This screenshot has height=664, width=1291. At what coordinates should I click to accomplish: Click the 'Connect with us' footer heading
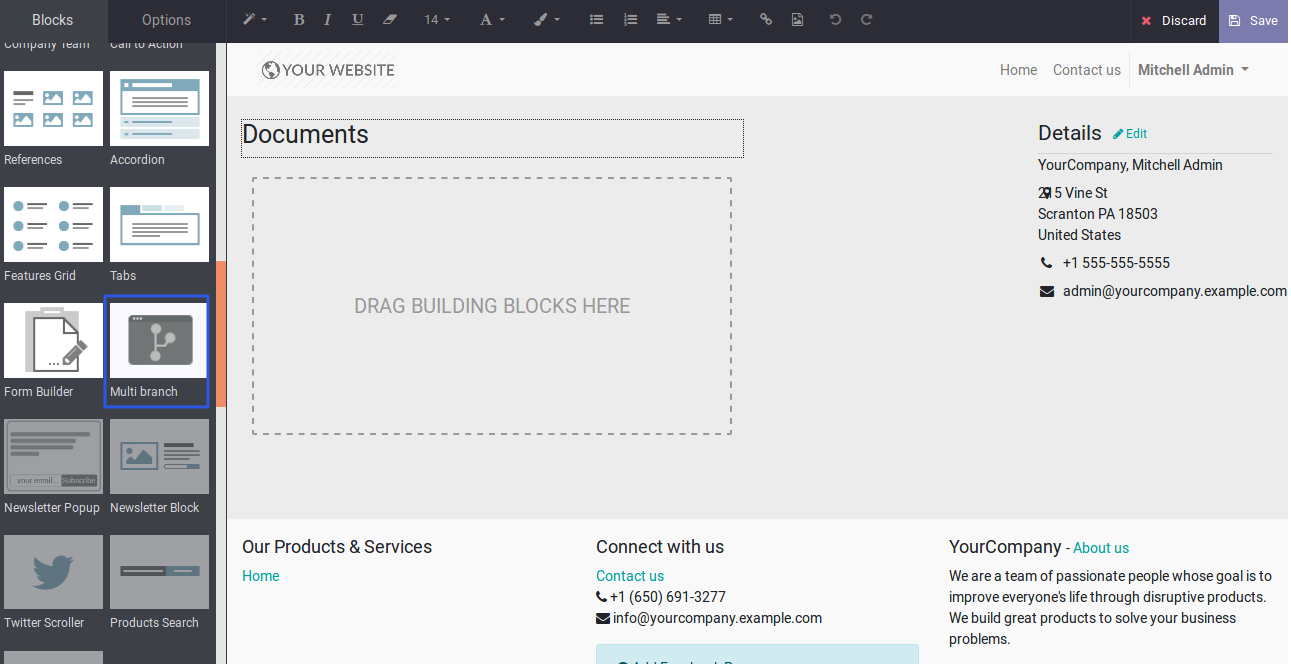(660, 547)
